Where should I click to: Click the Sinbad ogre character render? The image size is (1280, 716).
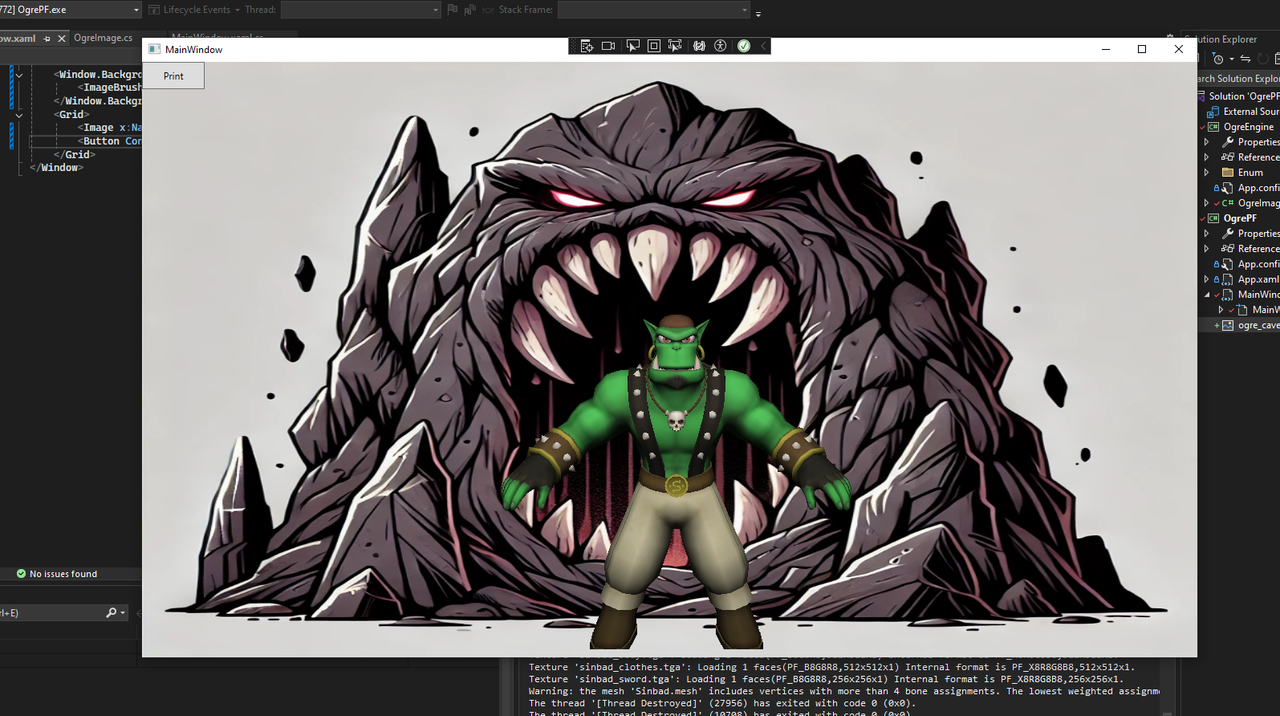point(677,480)
